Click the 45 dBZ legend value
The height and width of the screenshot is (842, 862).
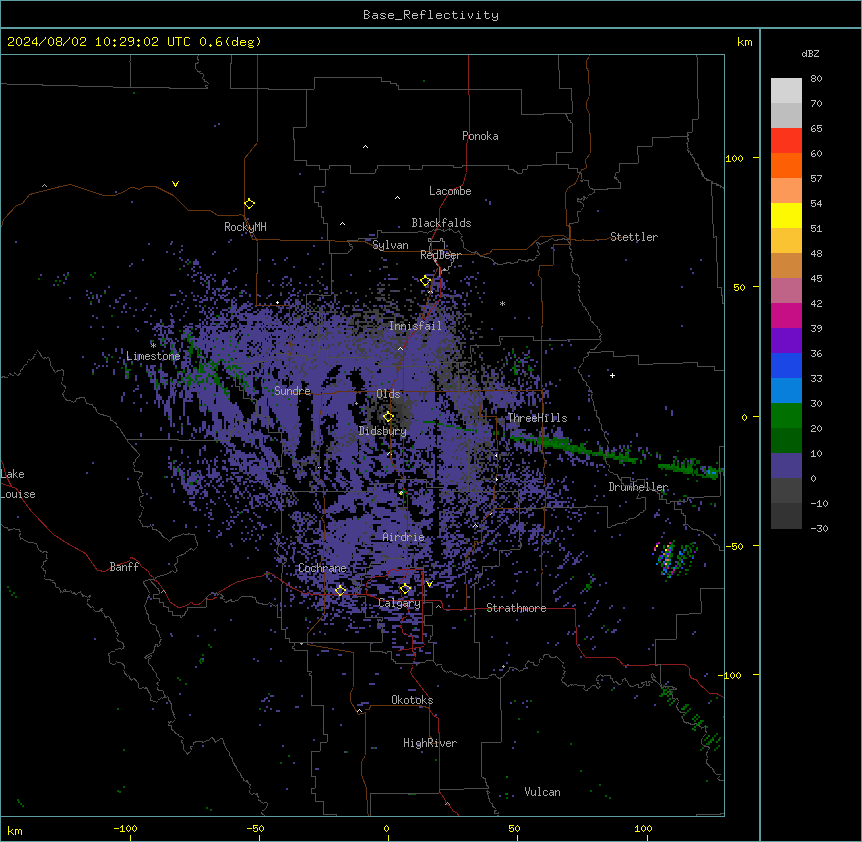pos(816,279)
